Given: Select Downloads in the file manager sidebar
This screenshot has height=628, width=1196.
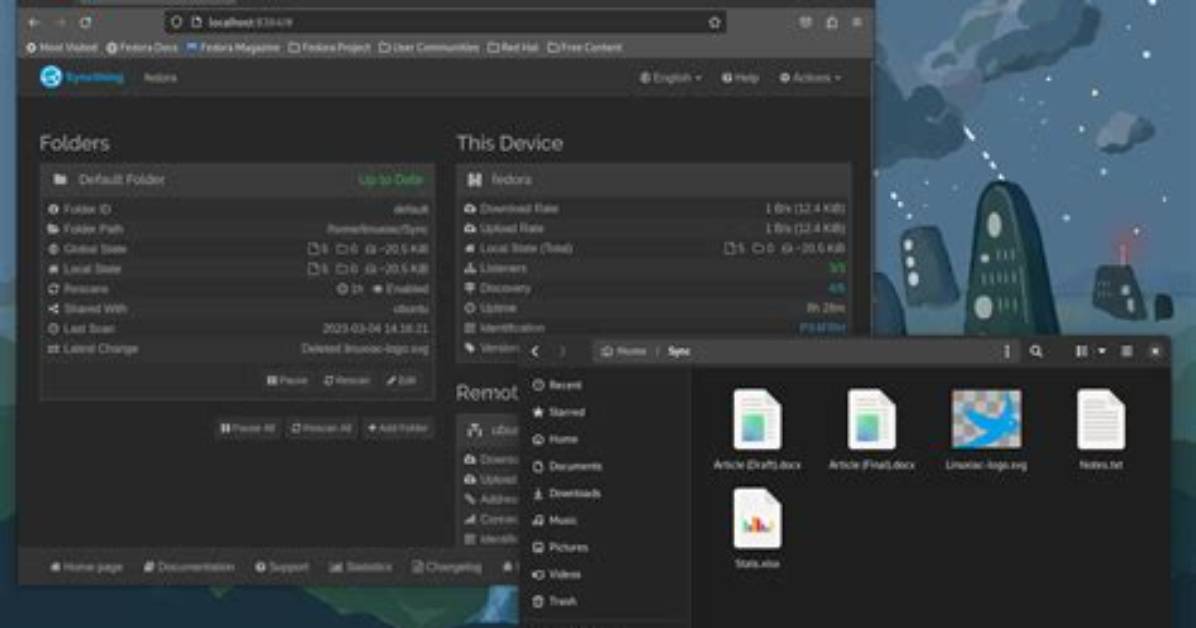Looking at the screenshot, I should (x=567, y=494).
